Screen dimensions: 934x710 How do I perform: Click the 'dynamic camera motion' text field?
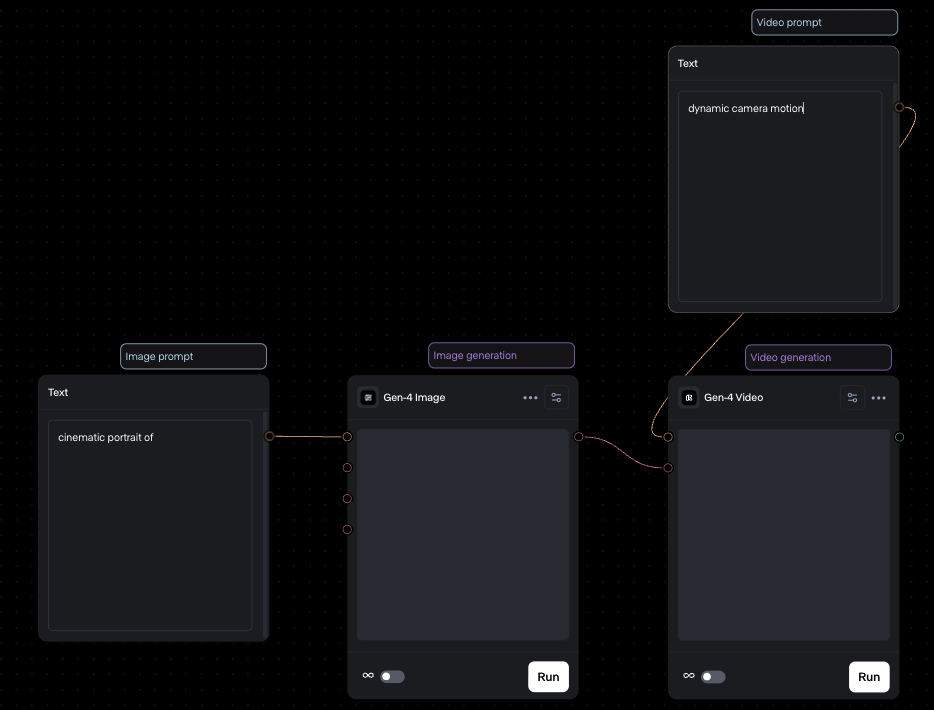click(x=780, y=196)
